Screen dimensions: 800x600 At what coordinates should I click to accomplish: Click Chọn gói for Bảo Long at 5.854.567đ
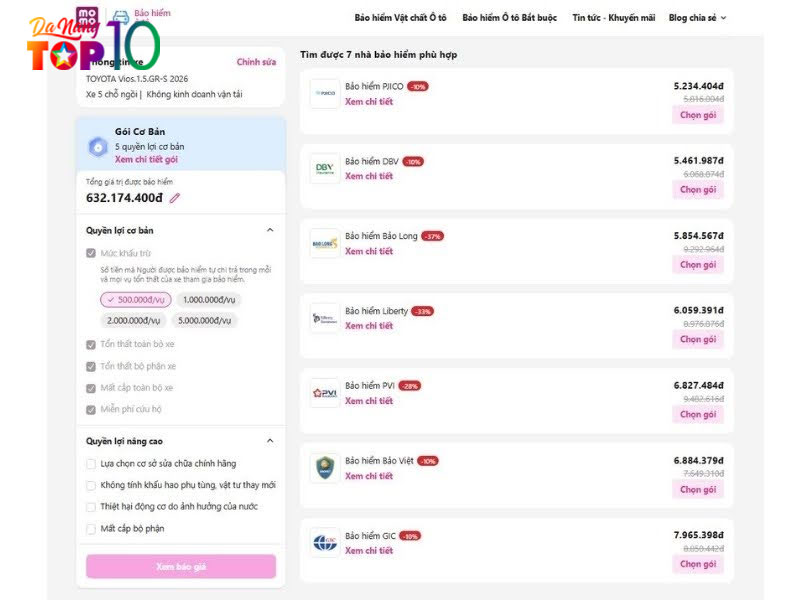698,265
